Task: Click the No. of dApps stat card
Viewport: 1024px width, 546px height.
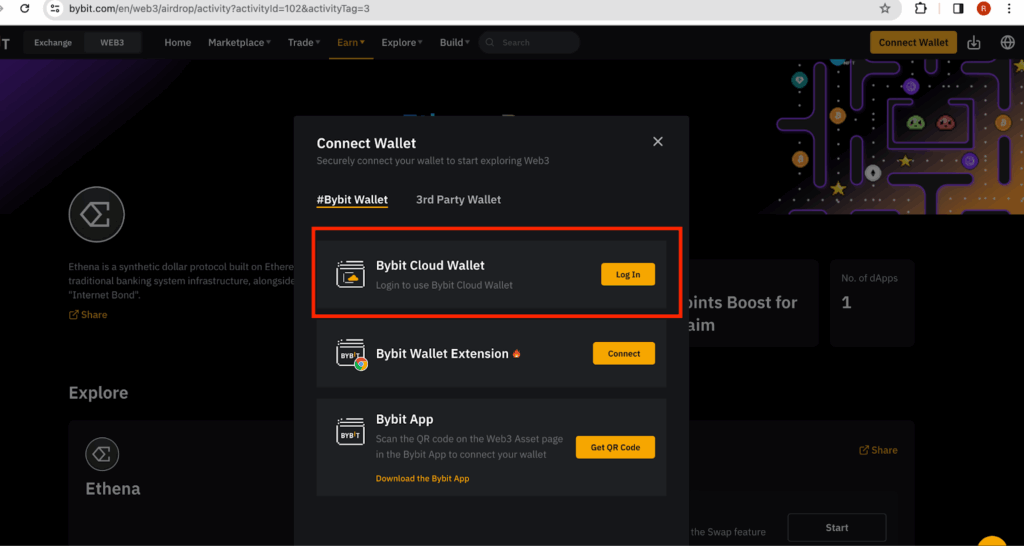Action: click(x=872, y=302)
